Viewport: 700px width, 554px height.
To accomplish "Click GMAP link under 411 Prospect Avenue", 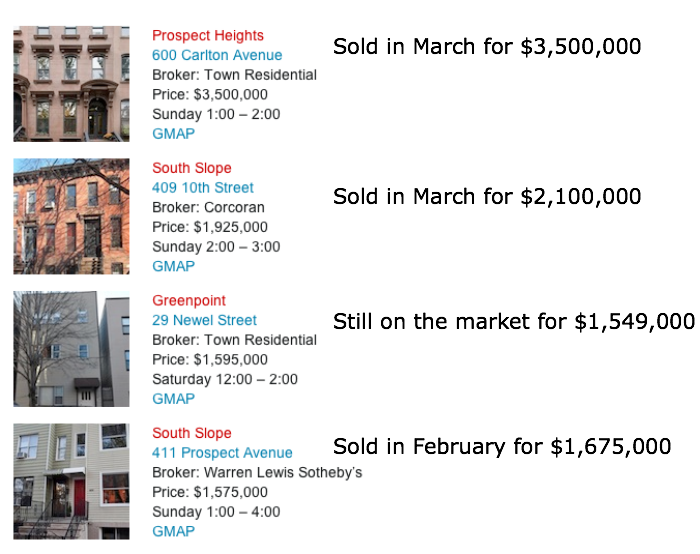I will click(x=173, y=531).
